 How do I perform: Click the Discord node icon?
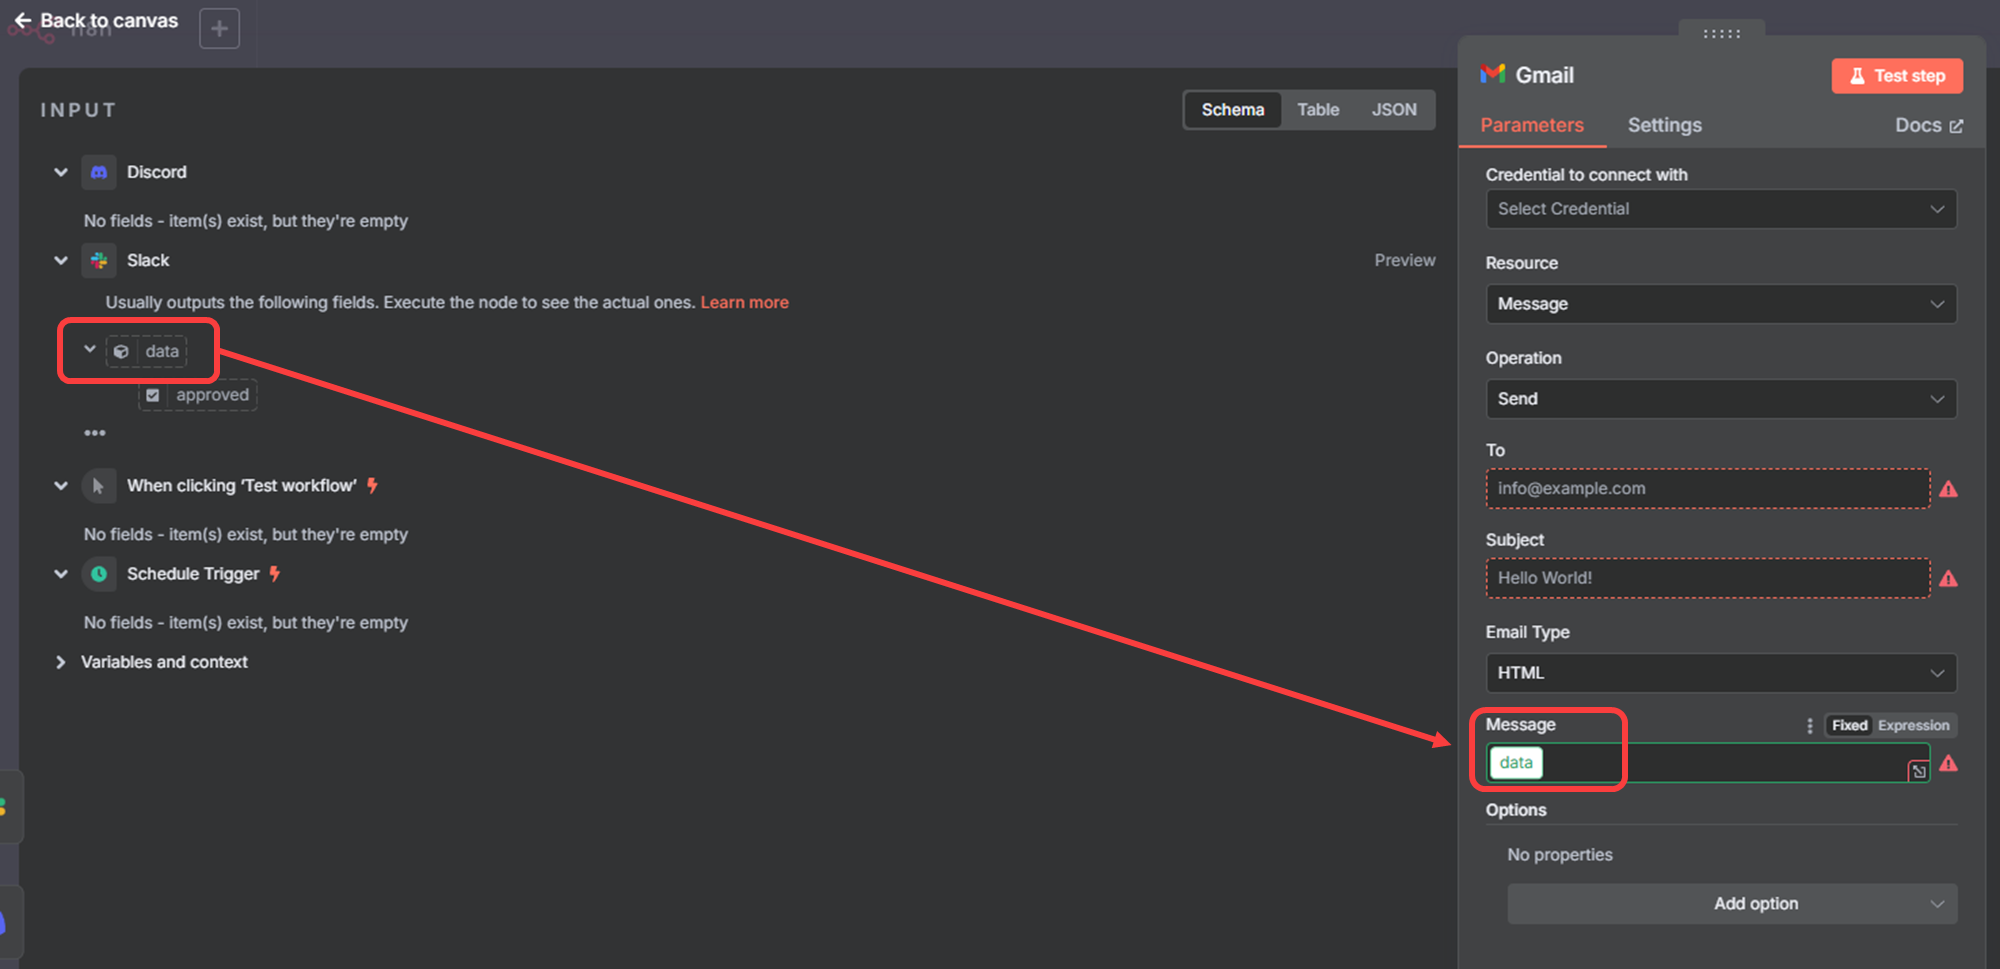(x=99, y=172)
